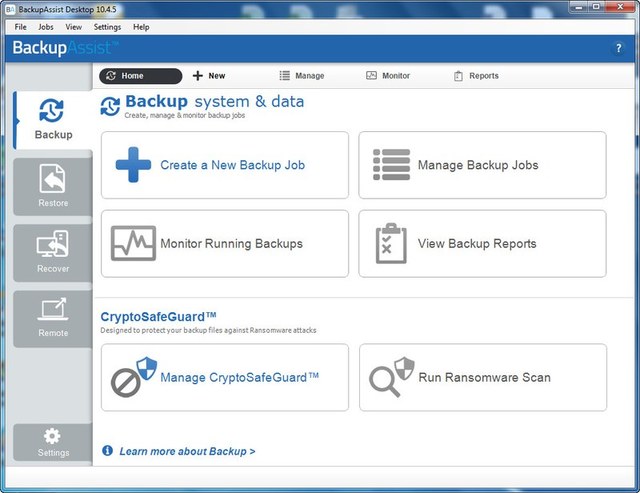Switch to the Manage tab
Screen dimensions: 640x493
point(301,76)
